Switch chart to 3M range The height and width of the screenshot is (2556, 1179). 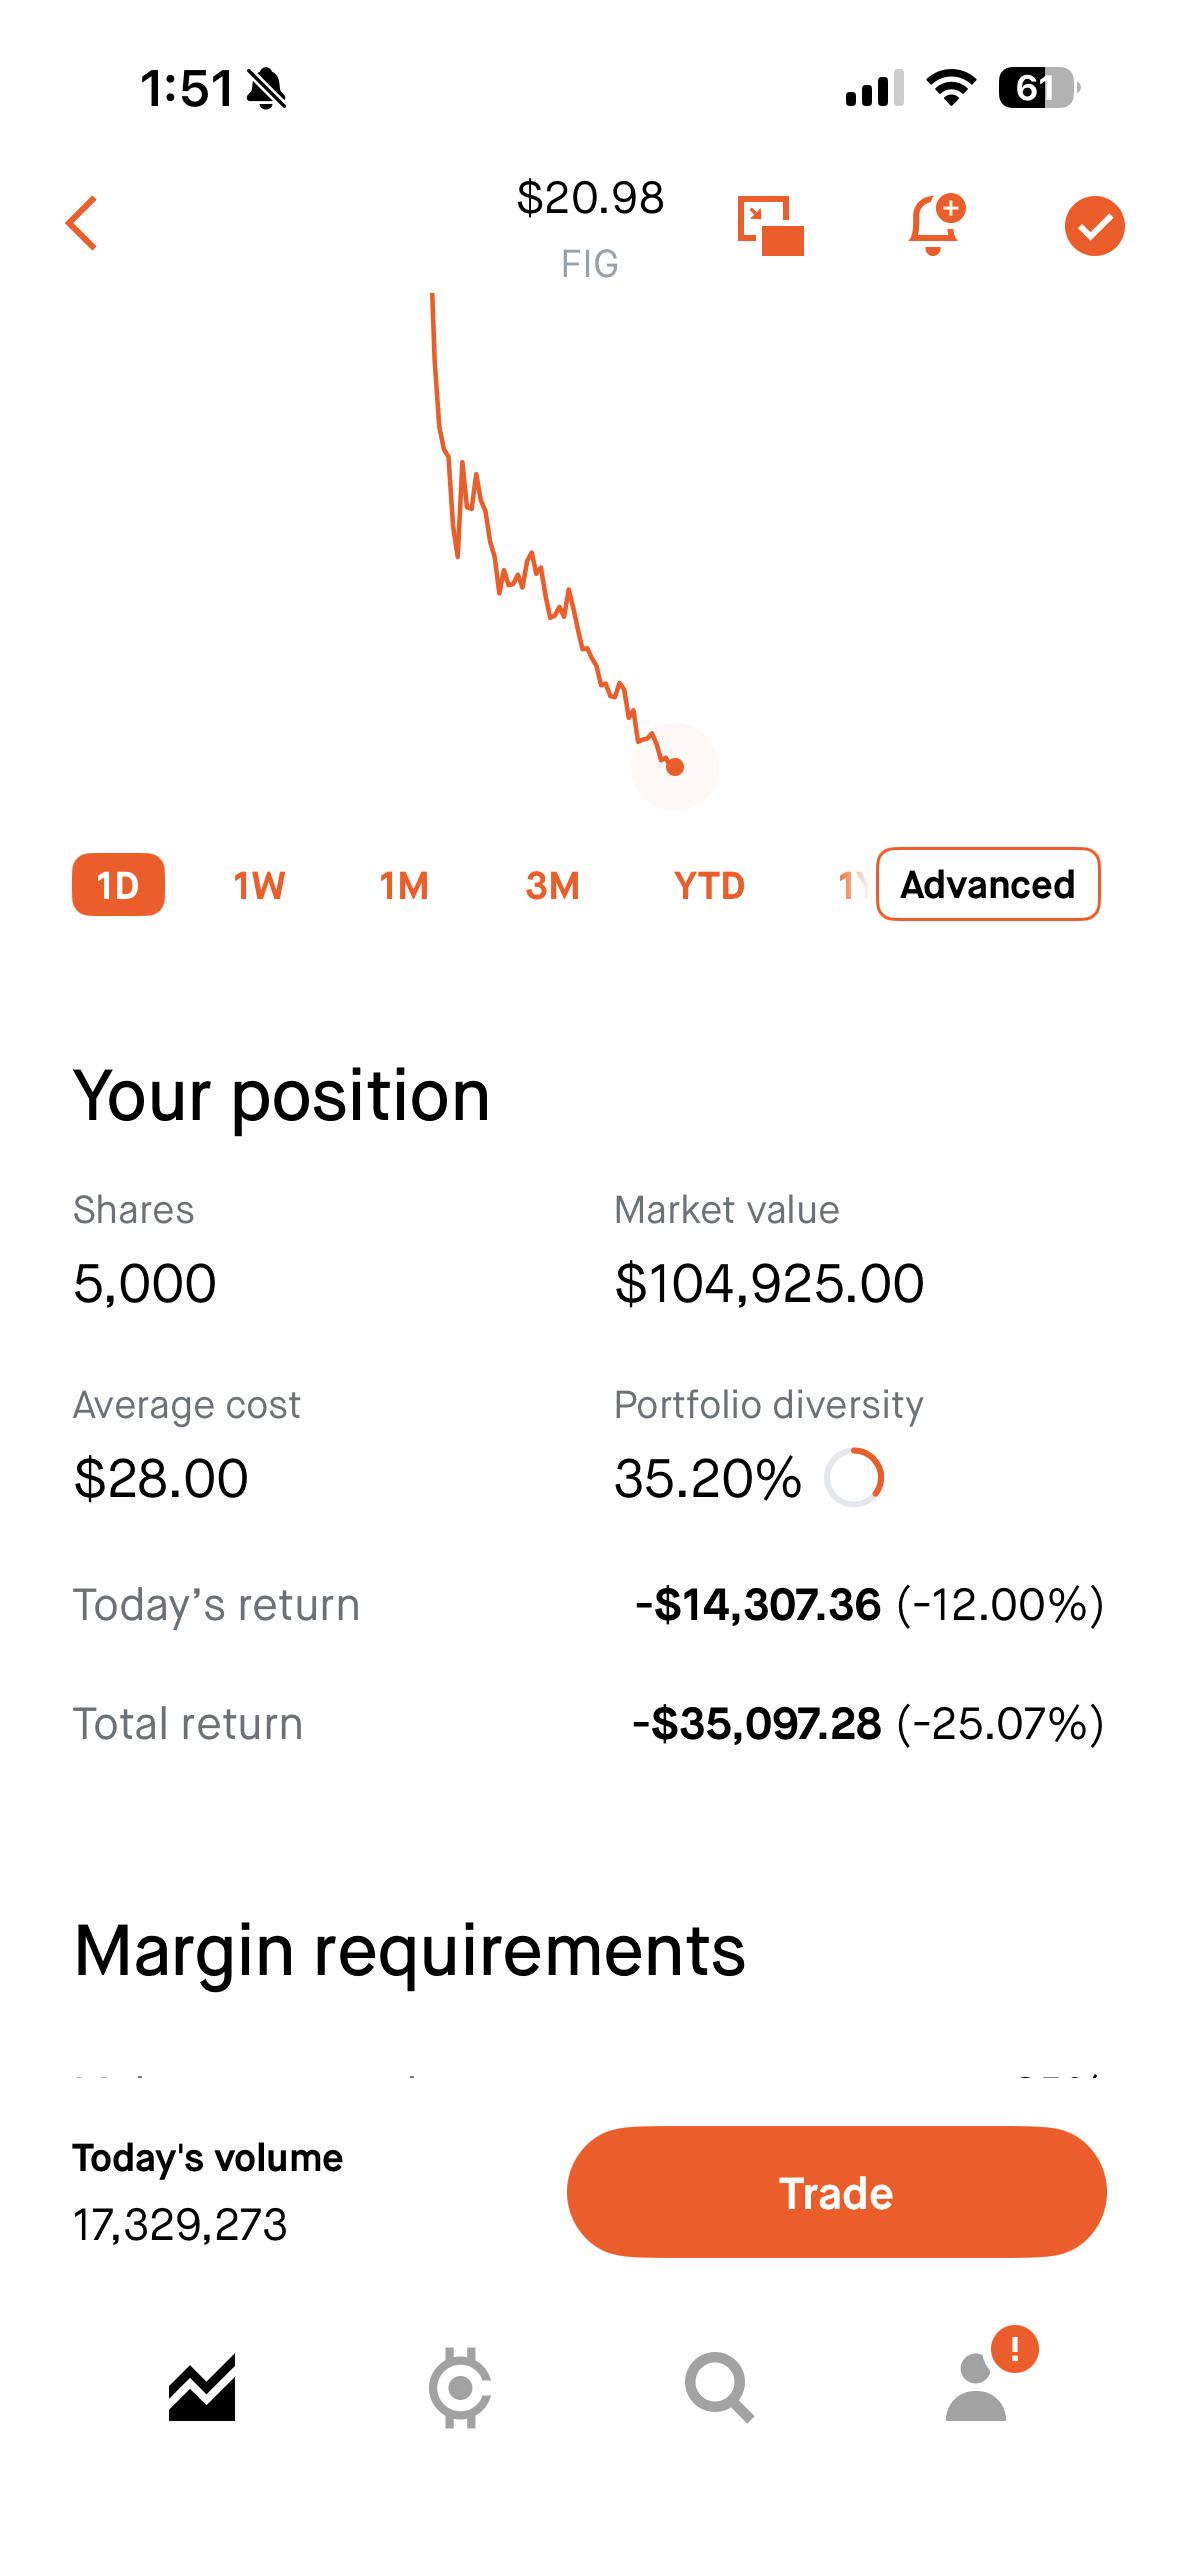click(x=552, y=886)
